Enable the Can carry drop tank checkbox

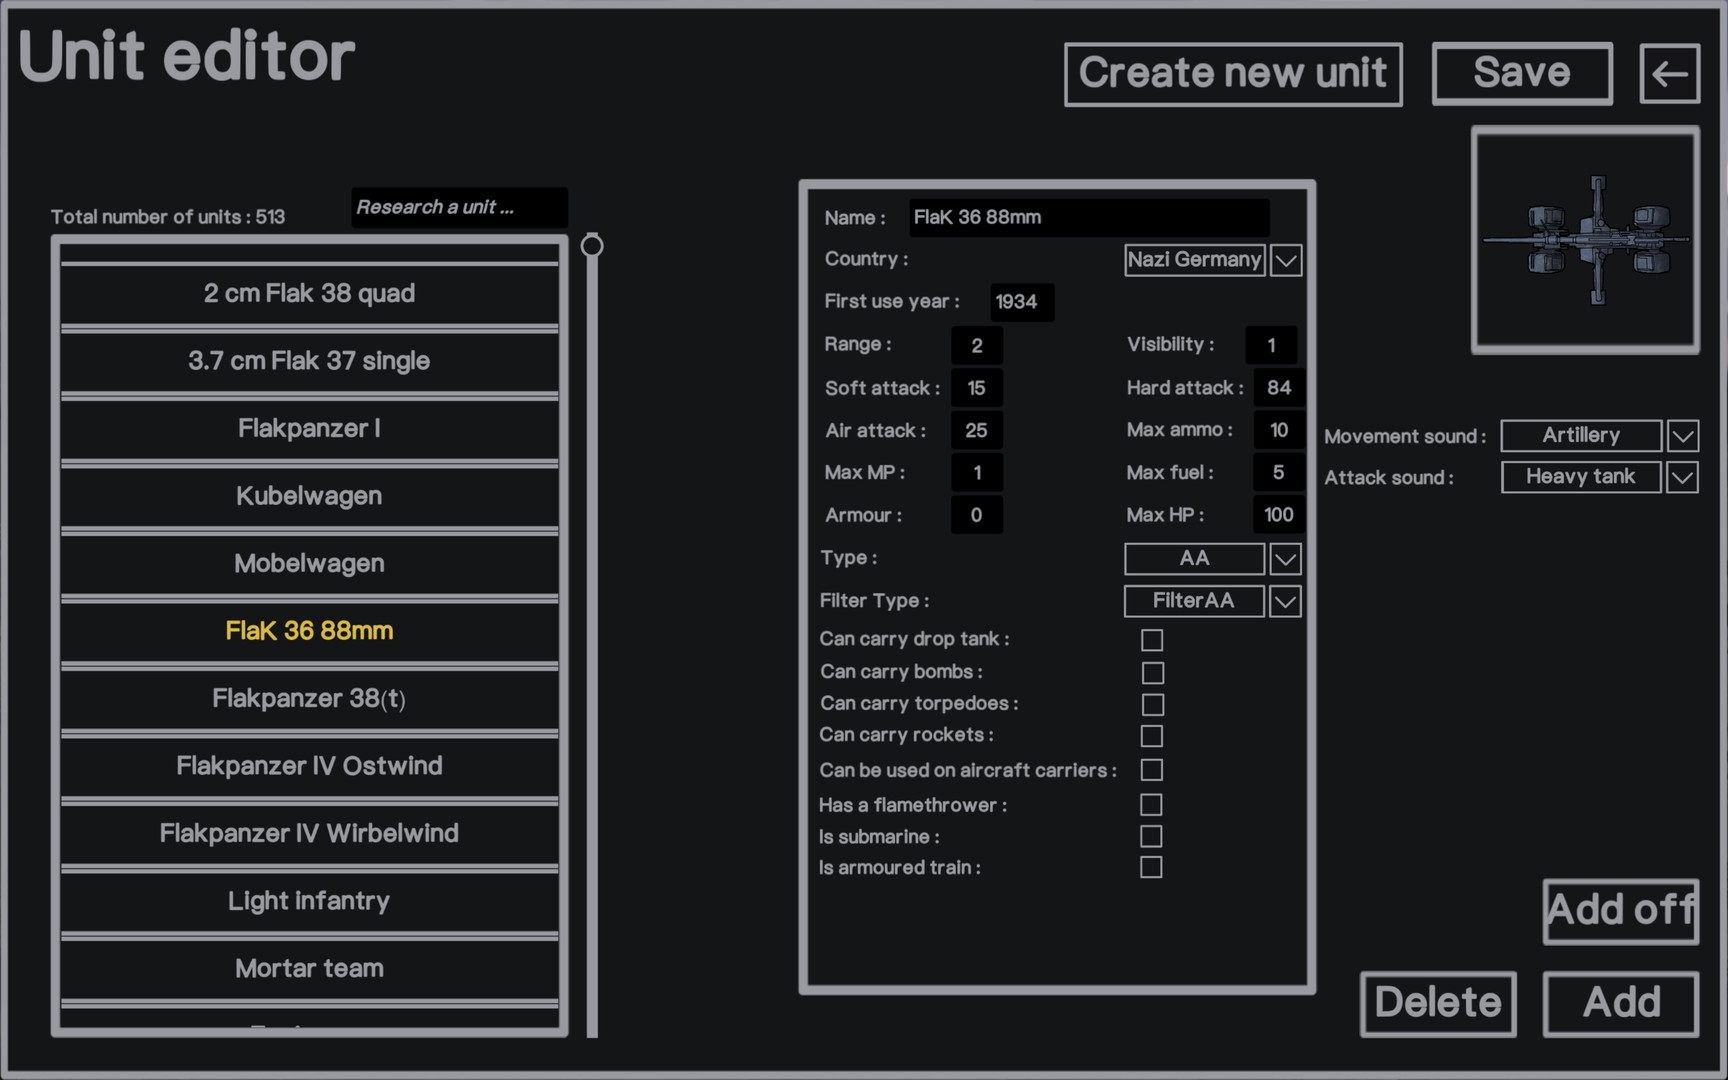(x=1152, y=640)
